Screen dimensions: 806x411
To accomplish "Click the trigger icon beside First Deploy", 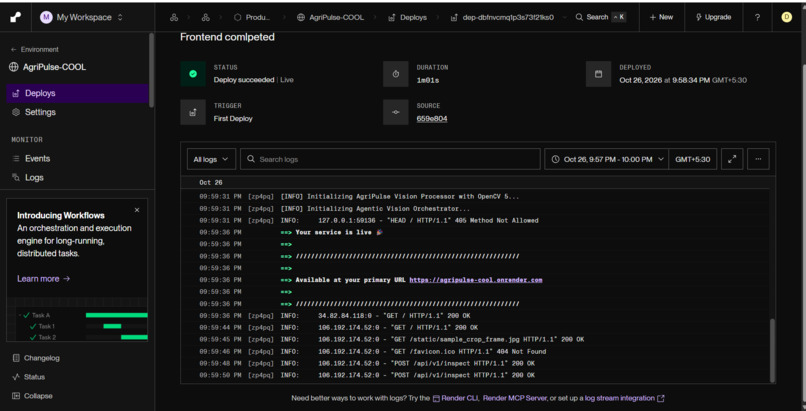I will point(193,112).
